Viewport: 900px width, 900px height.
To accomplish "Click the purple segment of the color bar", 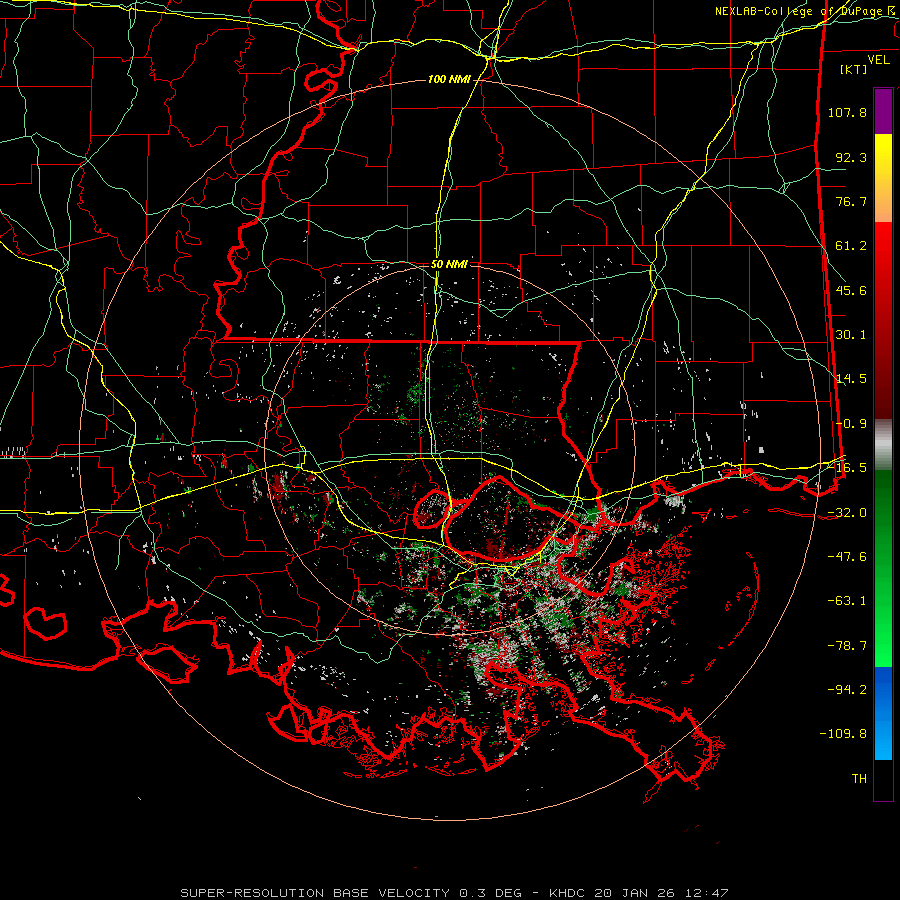I will 883,111.
